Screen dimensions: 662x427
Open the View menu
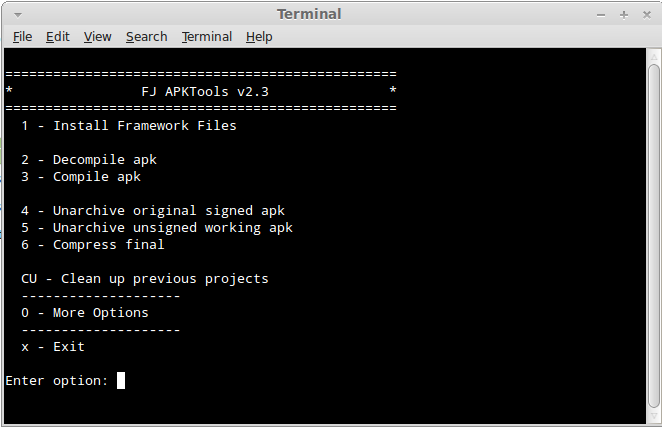[x=97, y=37]
